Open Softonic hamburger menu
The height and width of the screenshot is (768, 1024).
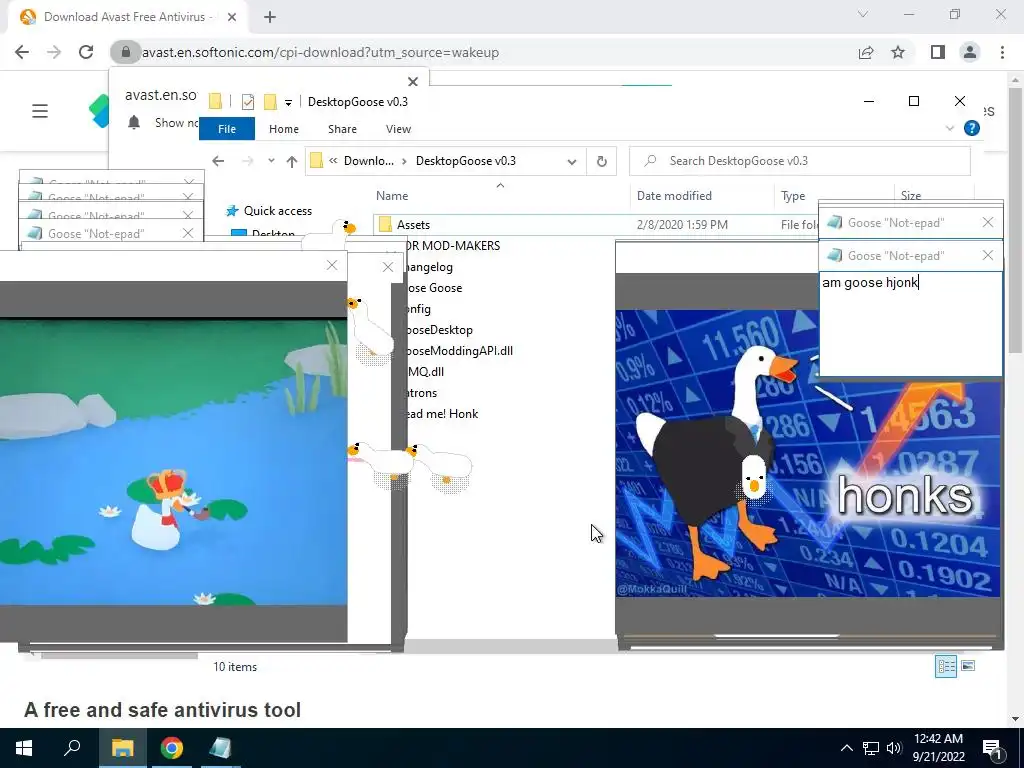[x=40, y=111]
